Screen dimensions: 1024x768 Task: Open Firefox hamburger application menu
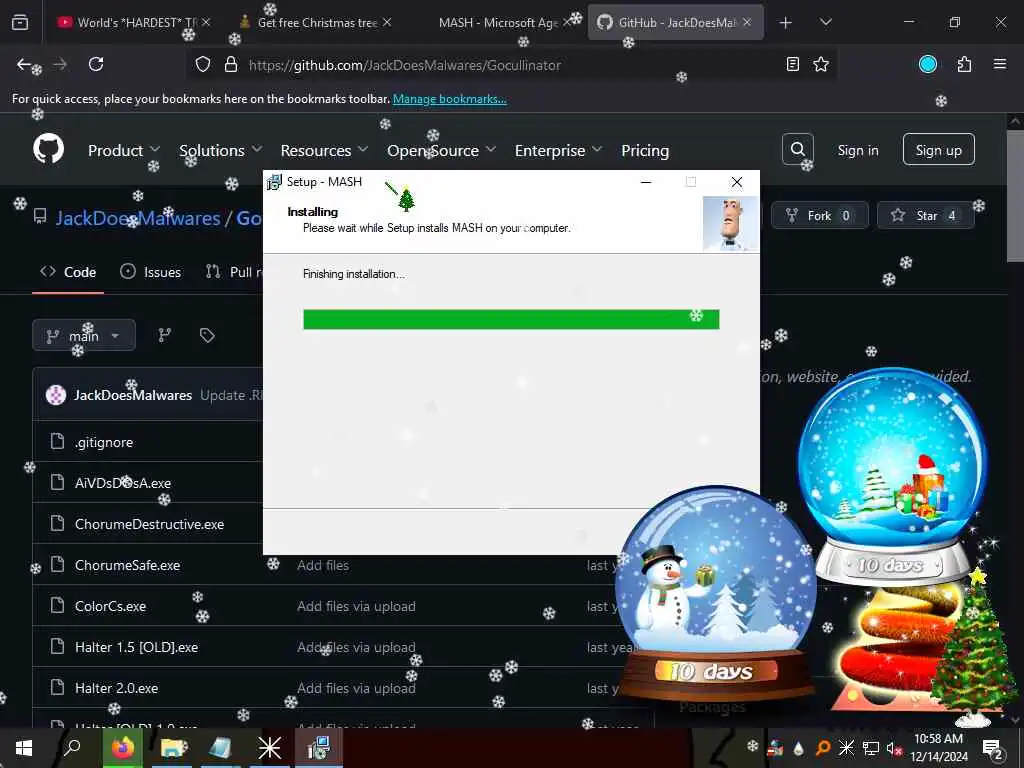[x=1000, y=64]
